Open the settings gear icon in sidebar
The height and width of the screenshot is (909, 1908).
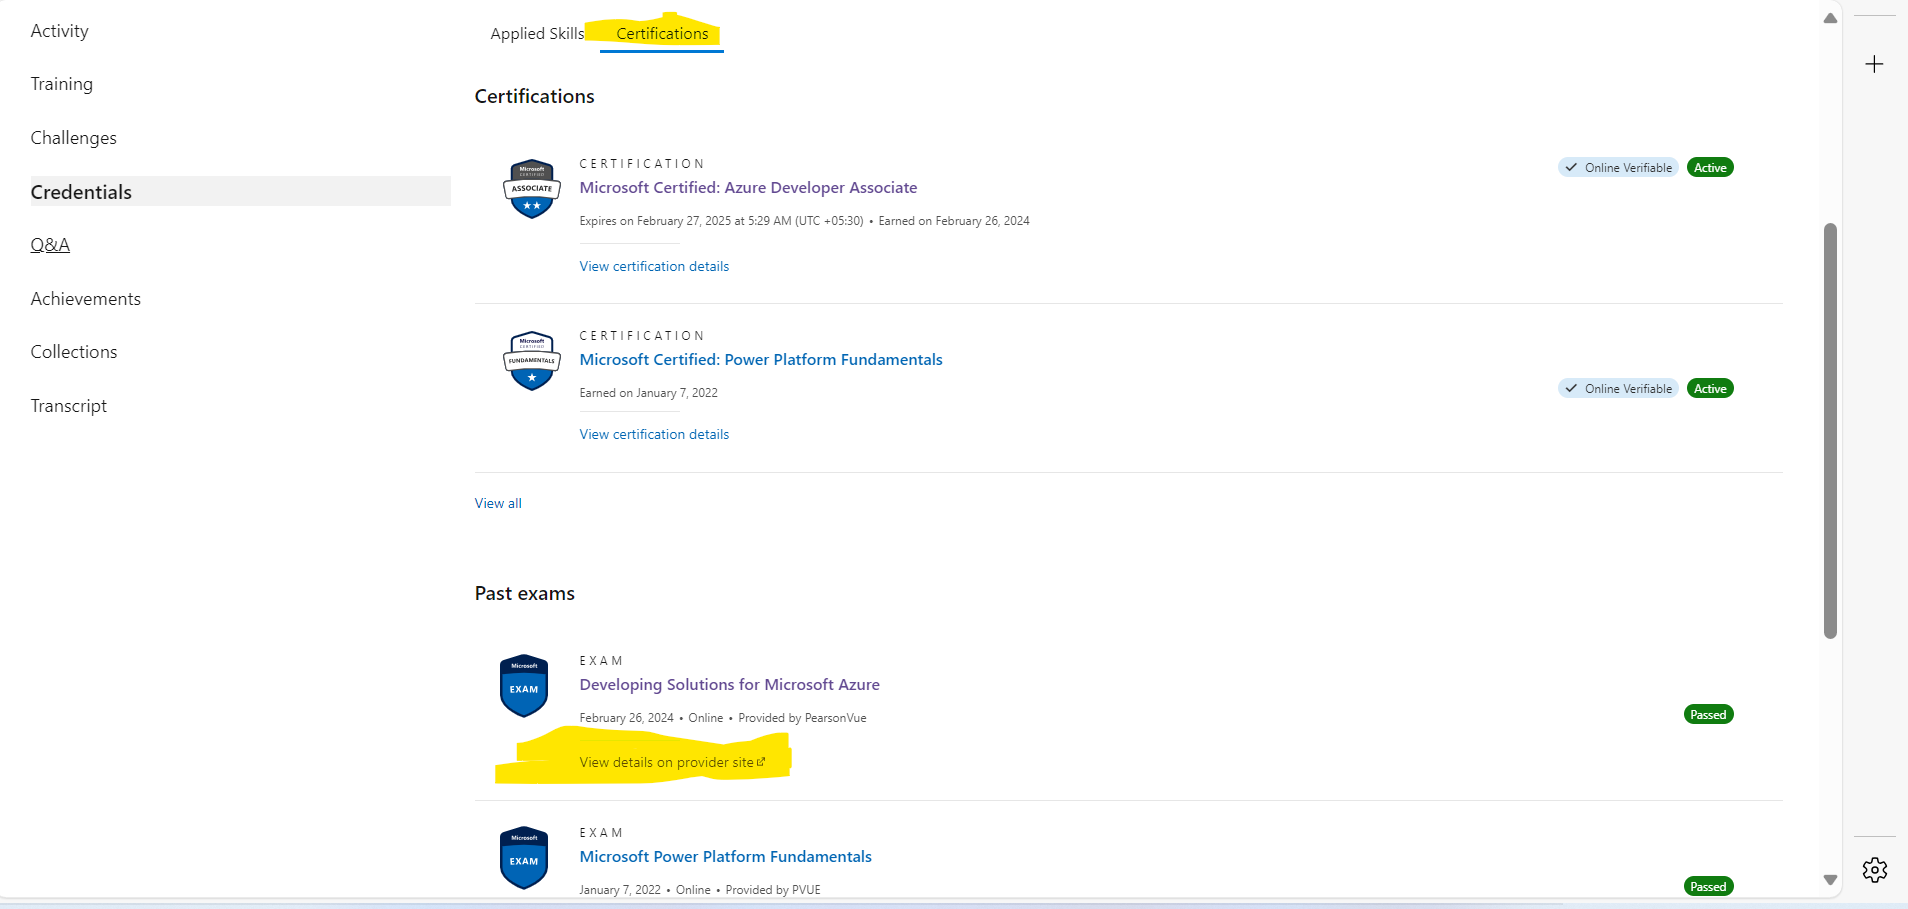tap(1875, 870)
